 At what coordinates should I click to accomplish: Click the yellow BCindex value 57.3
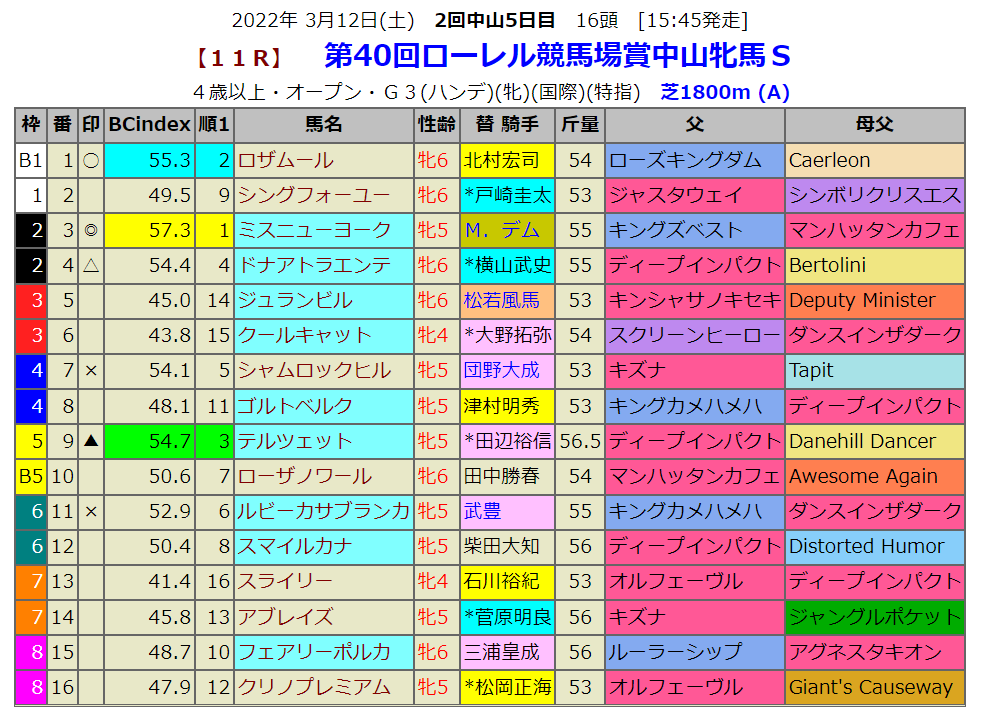coord(149,230)
